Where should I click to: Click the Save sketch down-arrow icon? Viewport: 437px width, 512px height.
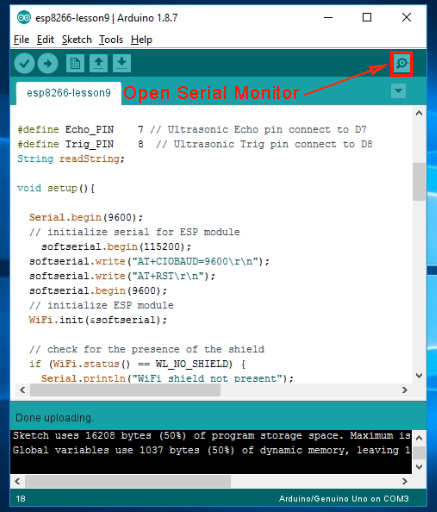click(x=122, y=63)
